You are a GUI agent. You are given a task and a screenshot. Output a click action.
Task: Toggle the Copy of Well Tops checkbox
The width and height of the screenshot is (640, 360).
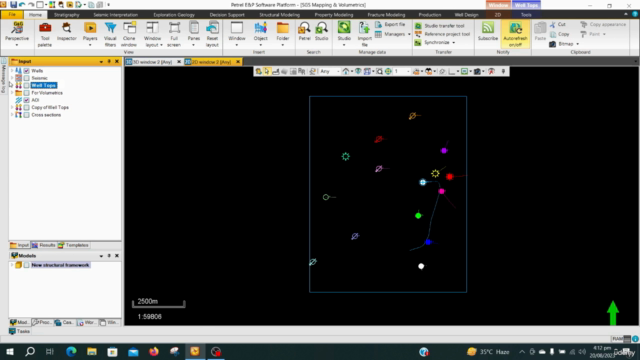[x=27, y=107]
